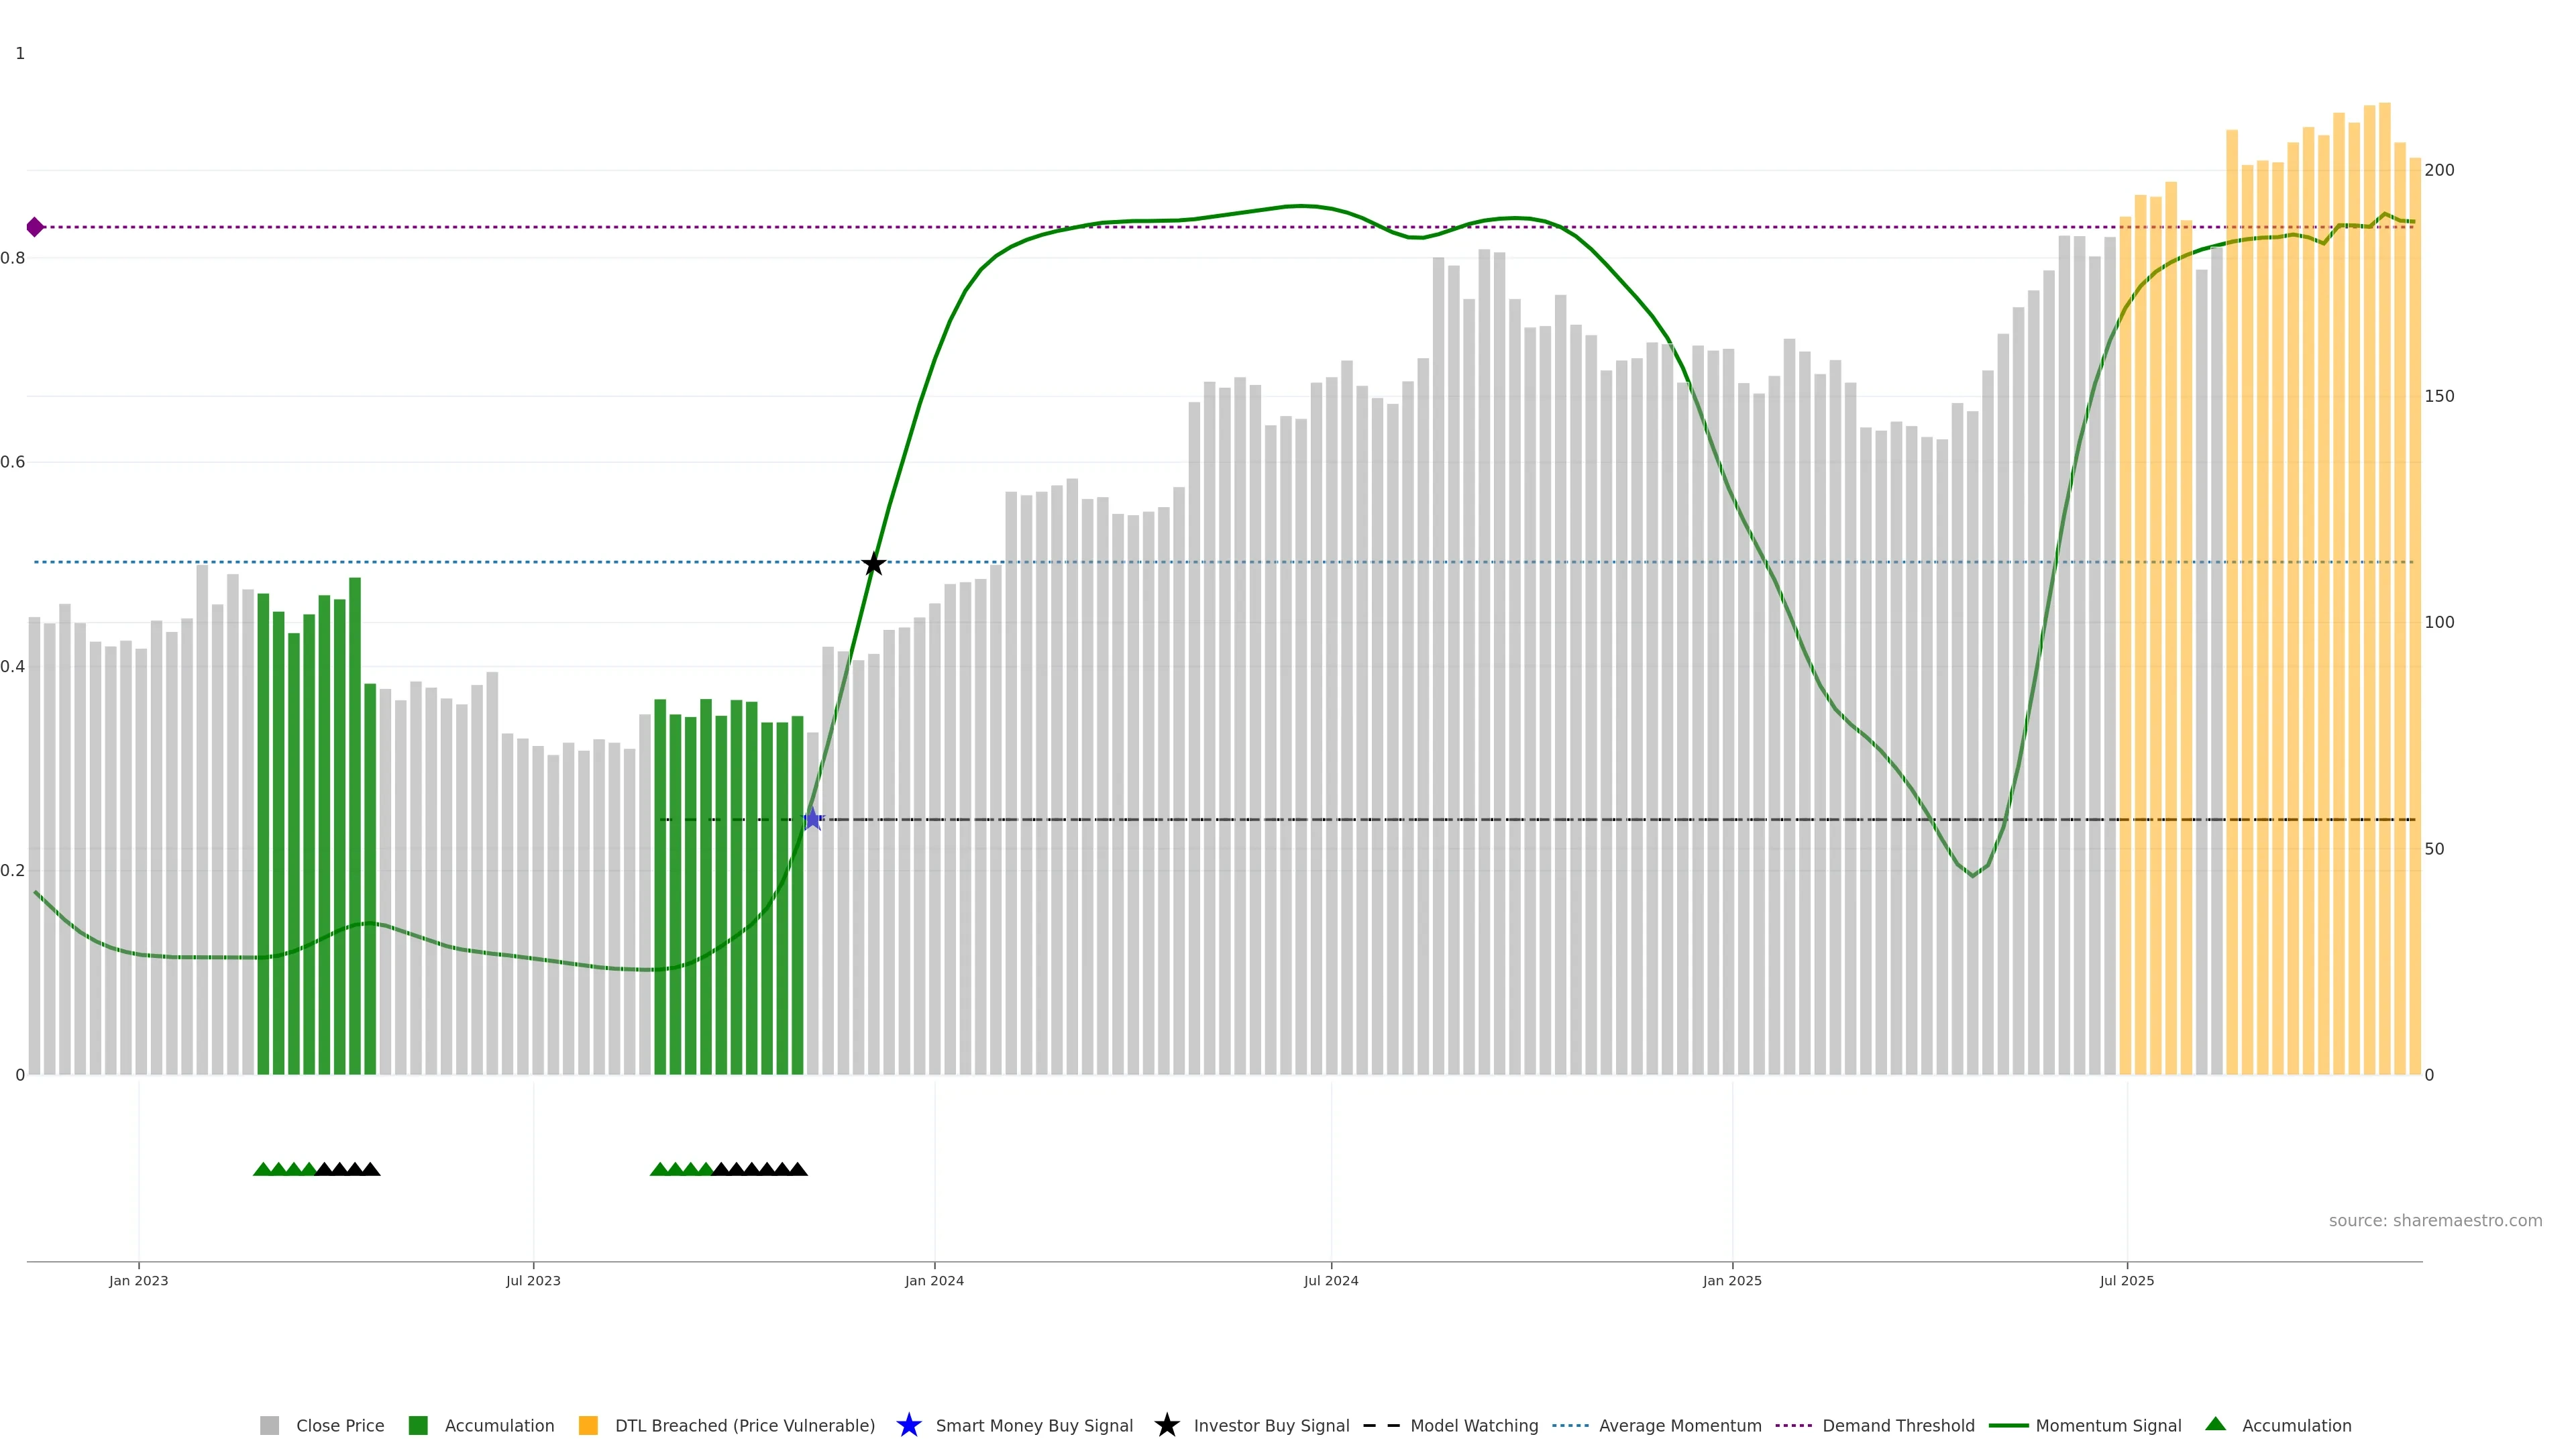Image resolution: width=2576 pixels, height=1449 pixels.
Task: Toggle the Momentum Signal legend entry
Action: click(x=2108, y=1425)
